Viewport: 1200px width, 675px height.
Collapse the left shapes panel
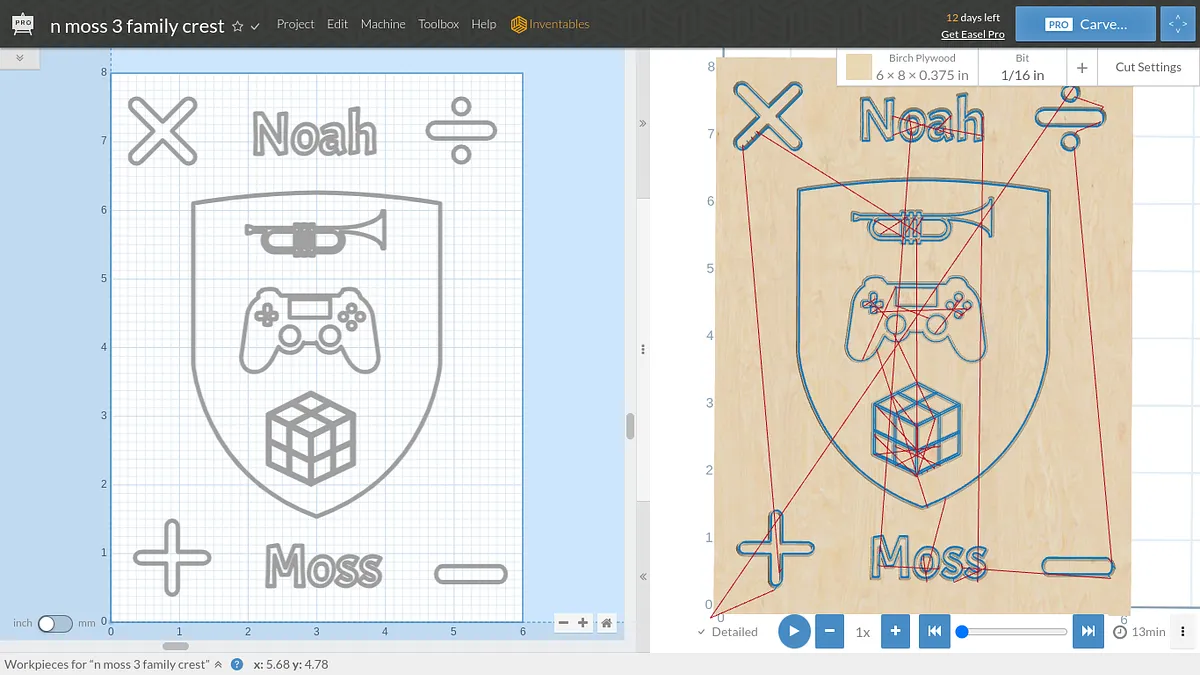pyautogui.click(x=19, y=59)
